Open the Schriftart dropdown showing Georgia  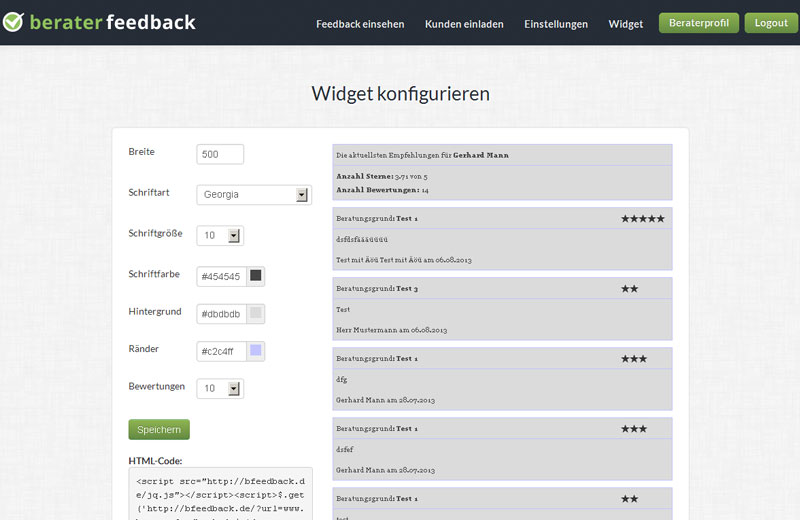pos(254,194)
